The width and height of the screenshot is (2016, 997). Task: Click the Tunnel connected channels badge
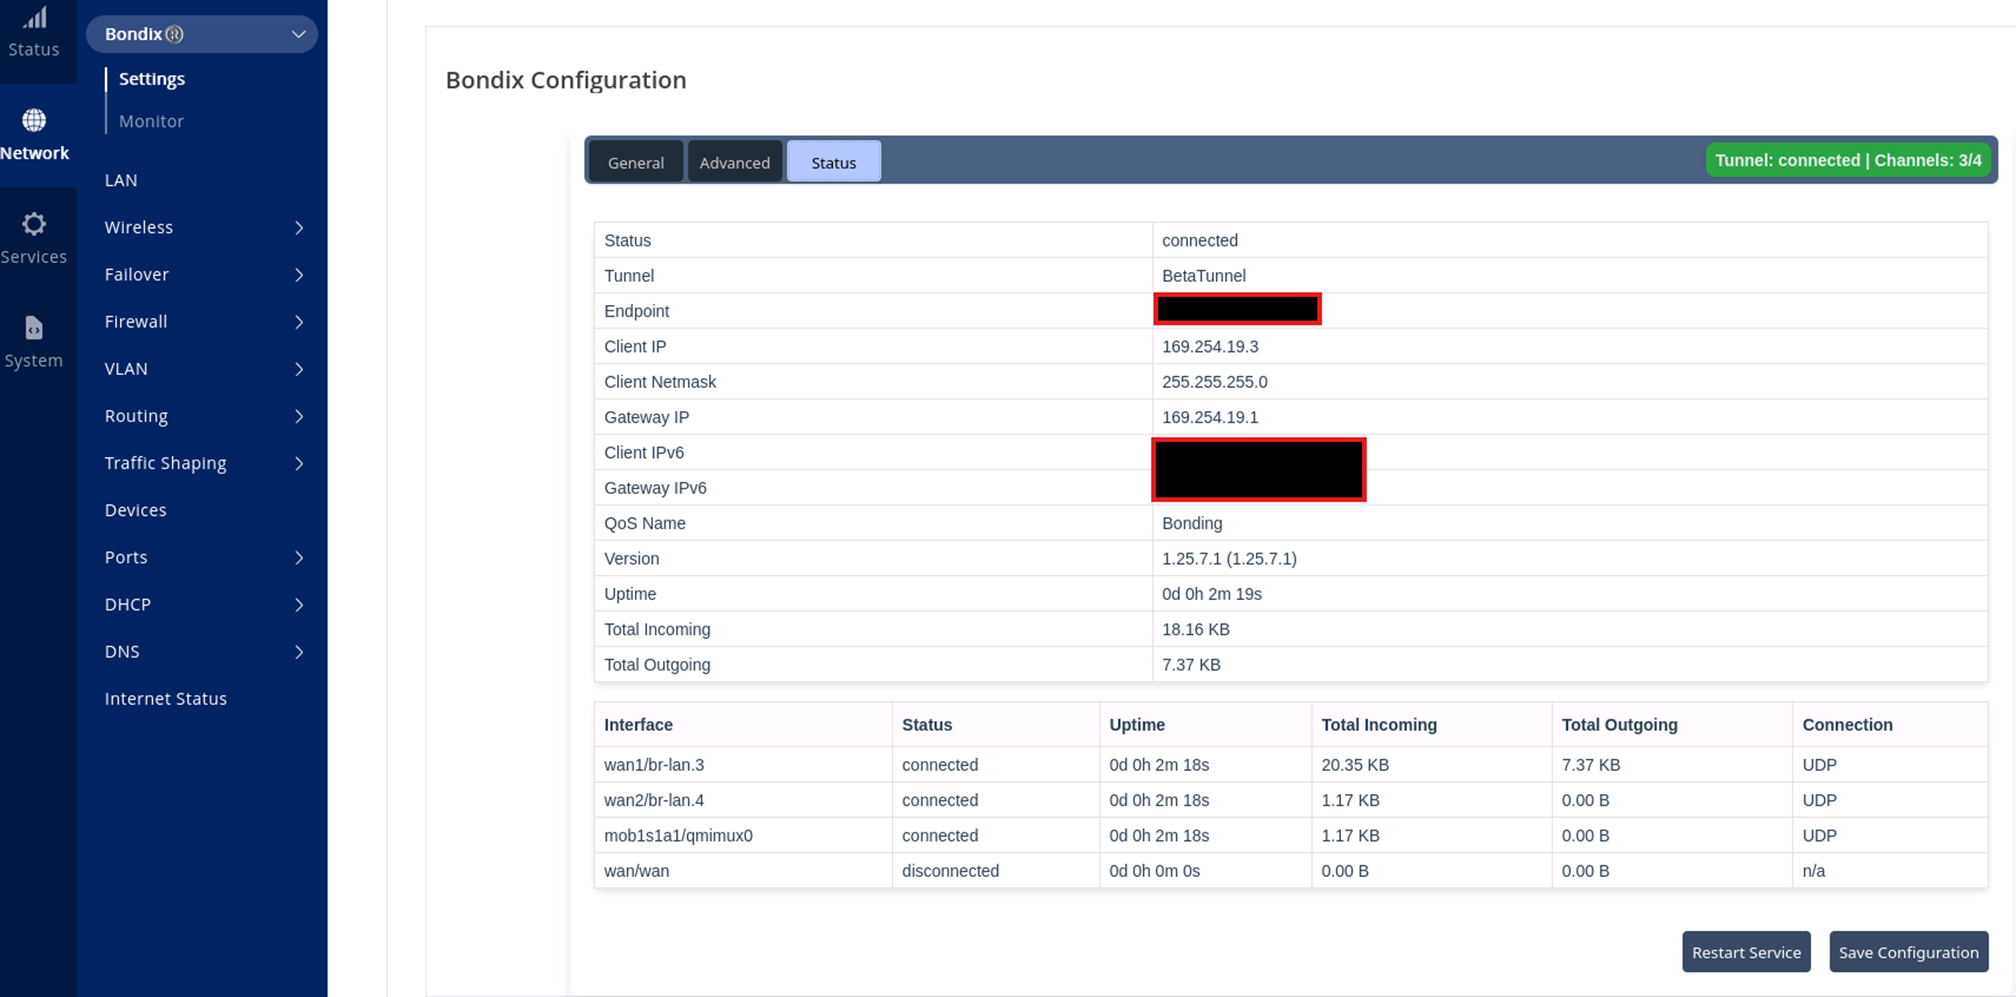pyautogui.click(x=1848, y=160)
